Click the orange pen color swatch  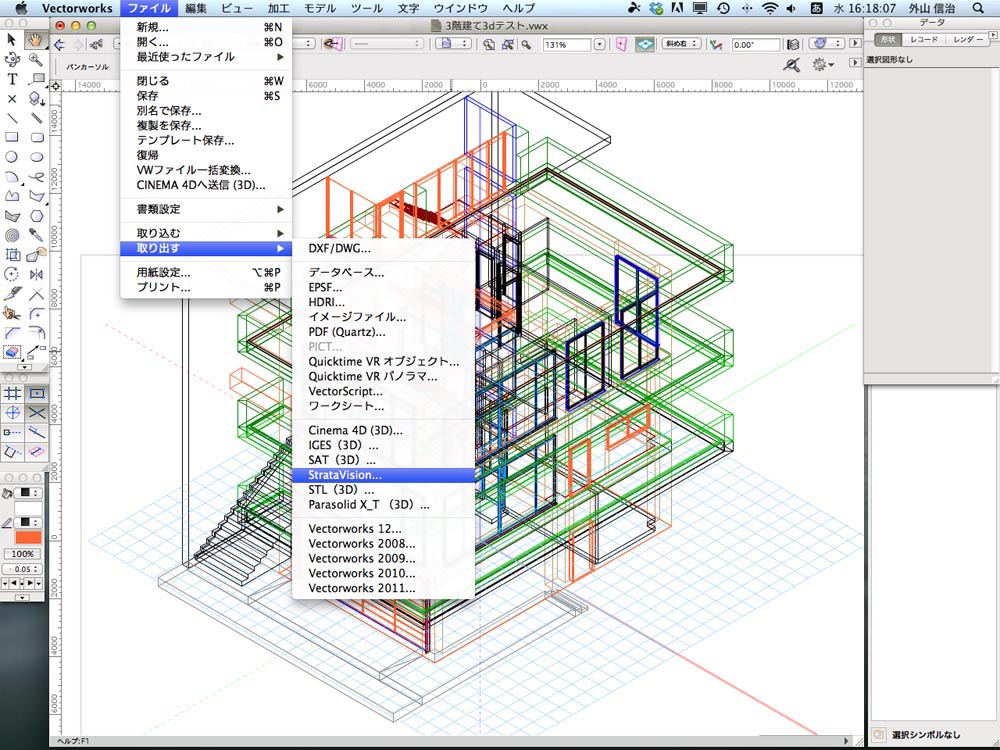29,538
